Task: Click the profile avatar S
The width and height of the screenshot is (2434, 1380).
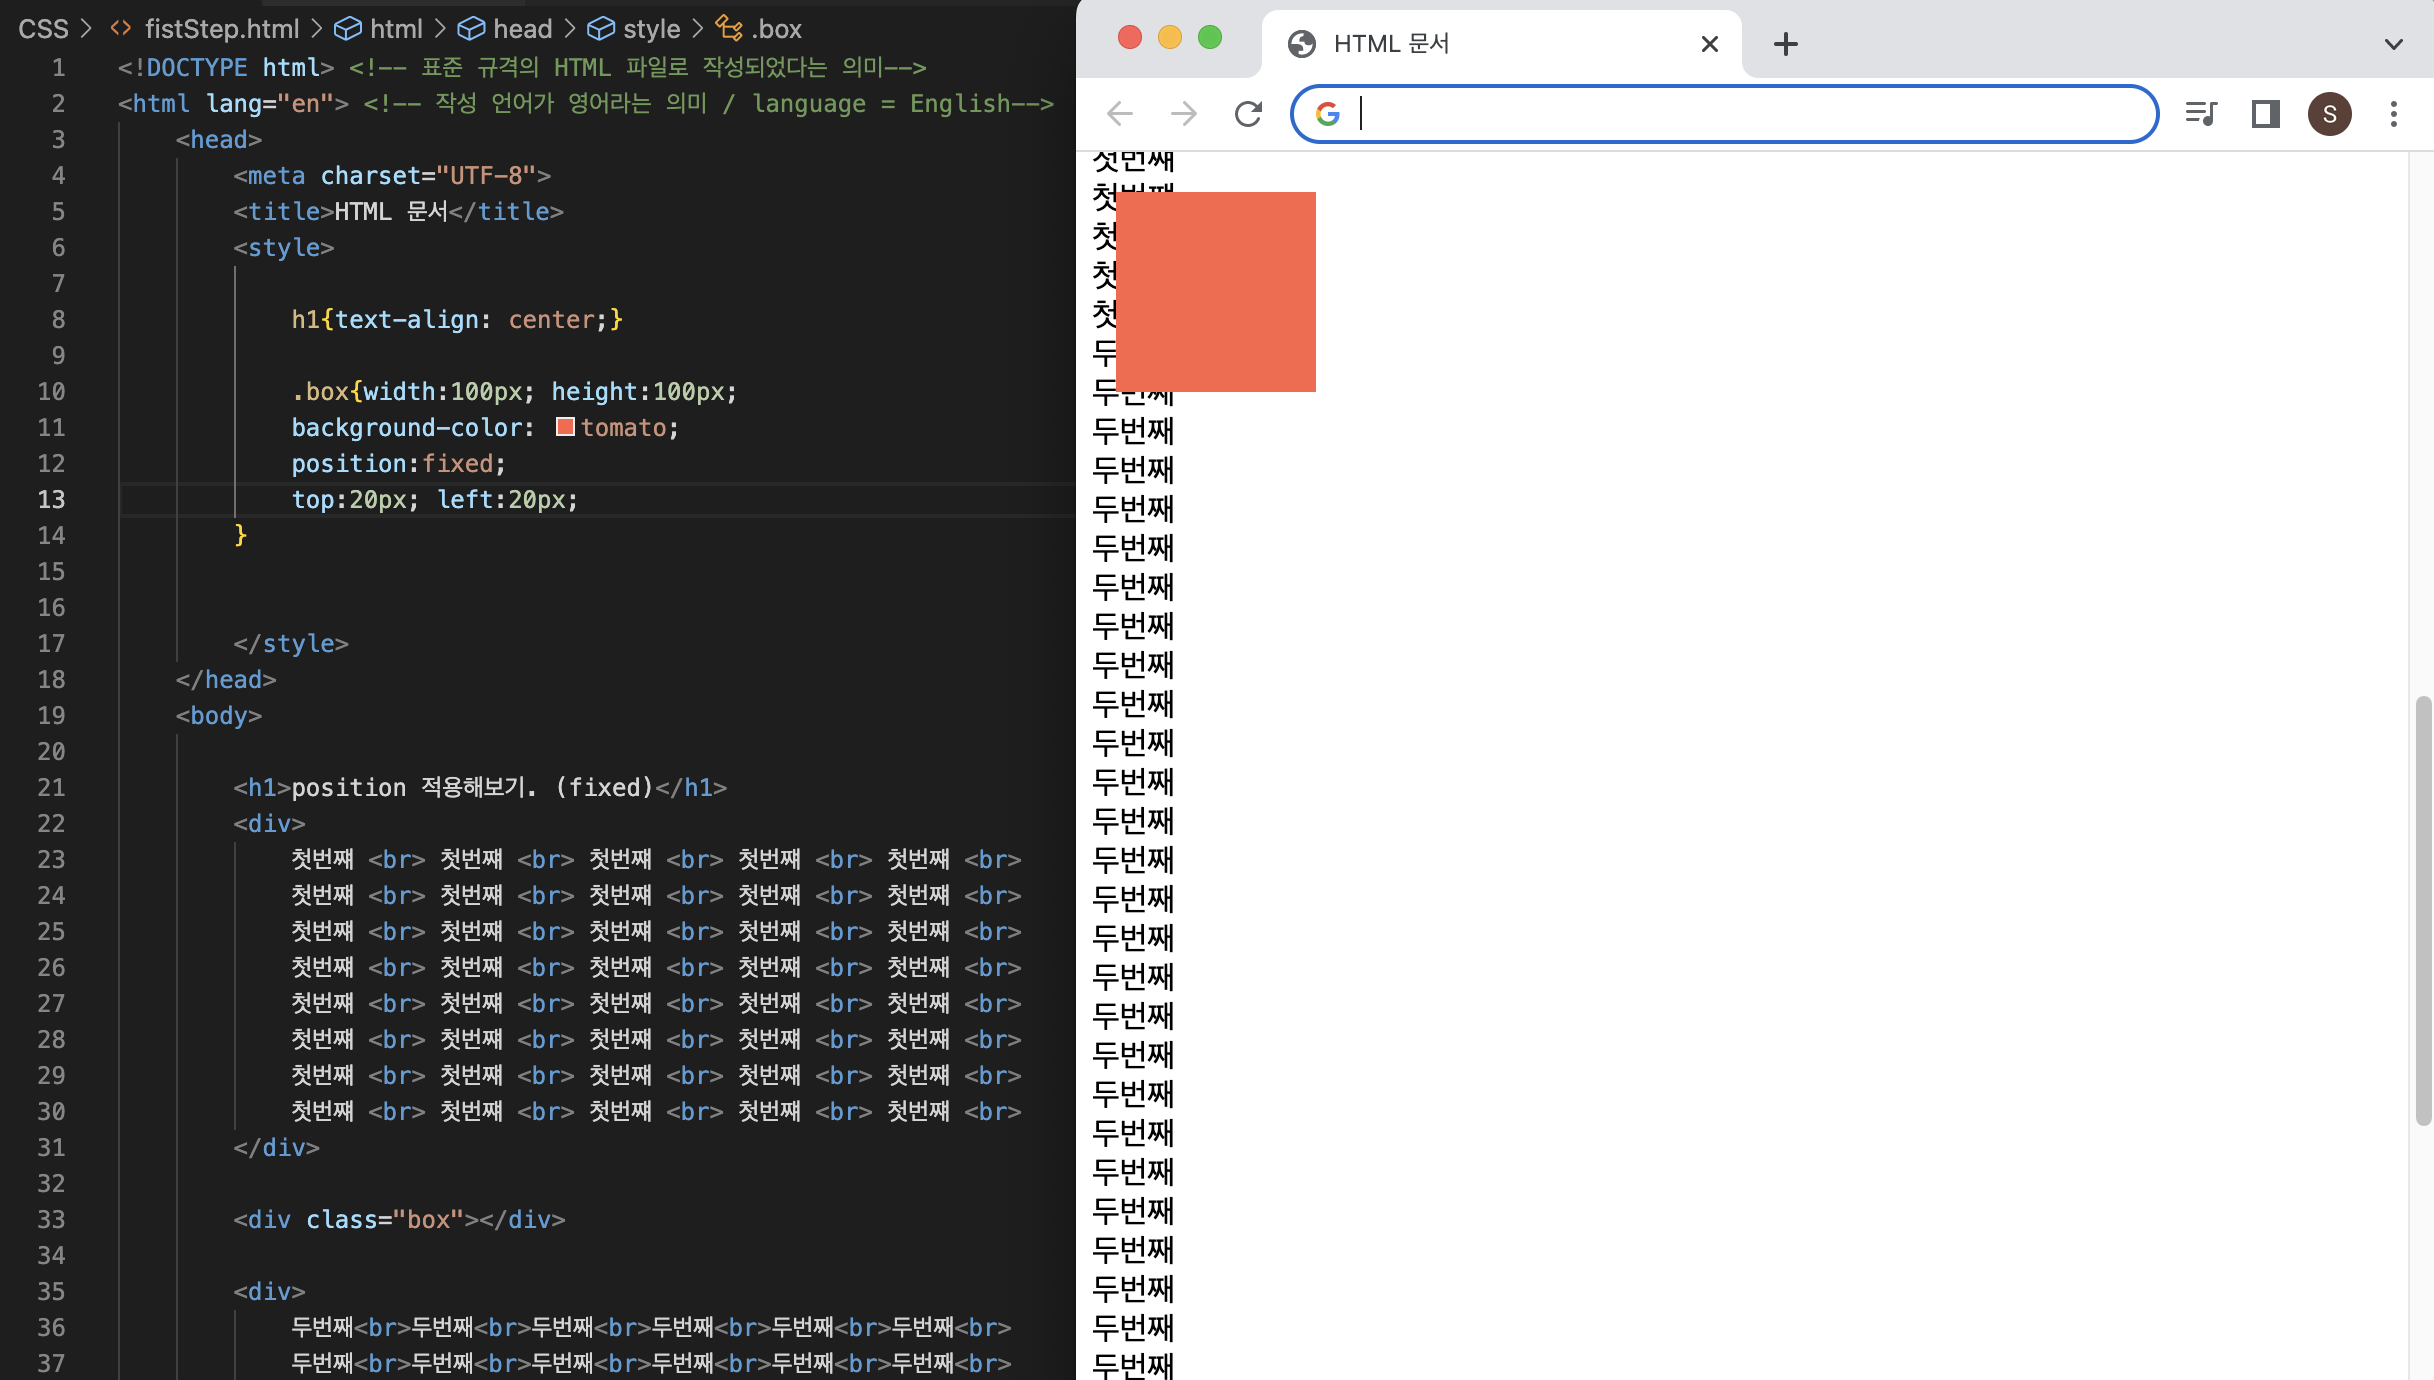Action: click(x=2329, y=114)
